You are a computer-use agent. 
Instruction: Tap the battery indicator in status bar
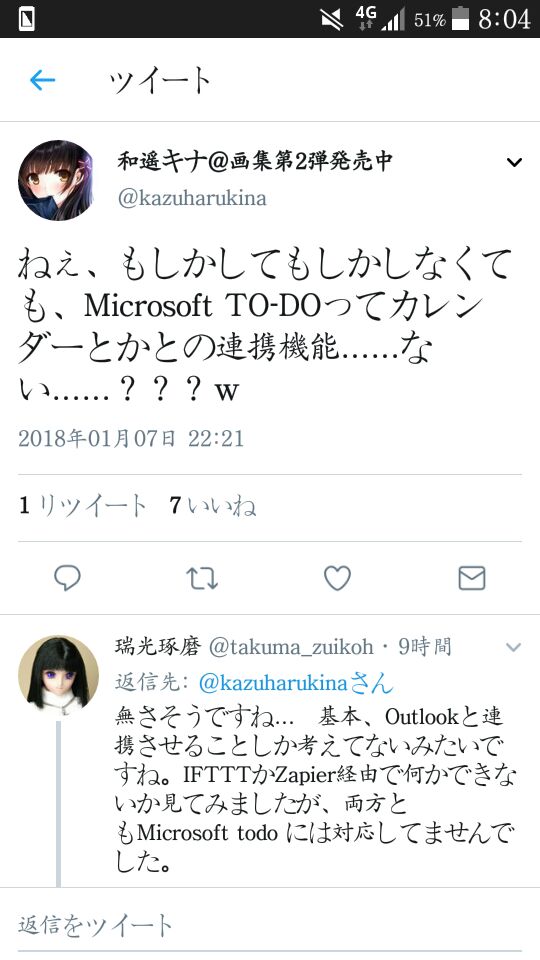point(460,19)
